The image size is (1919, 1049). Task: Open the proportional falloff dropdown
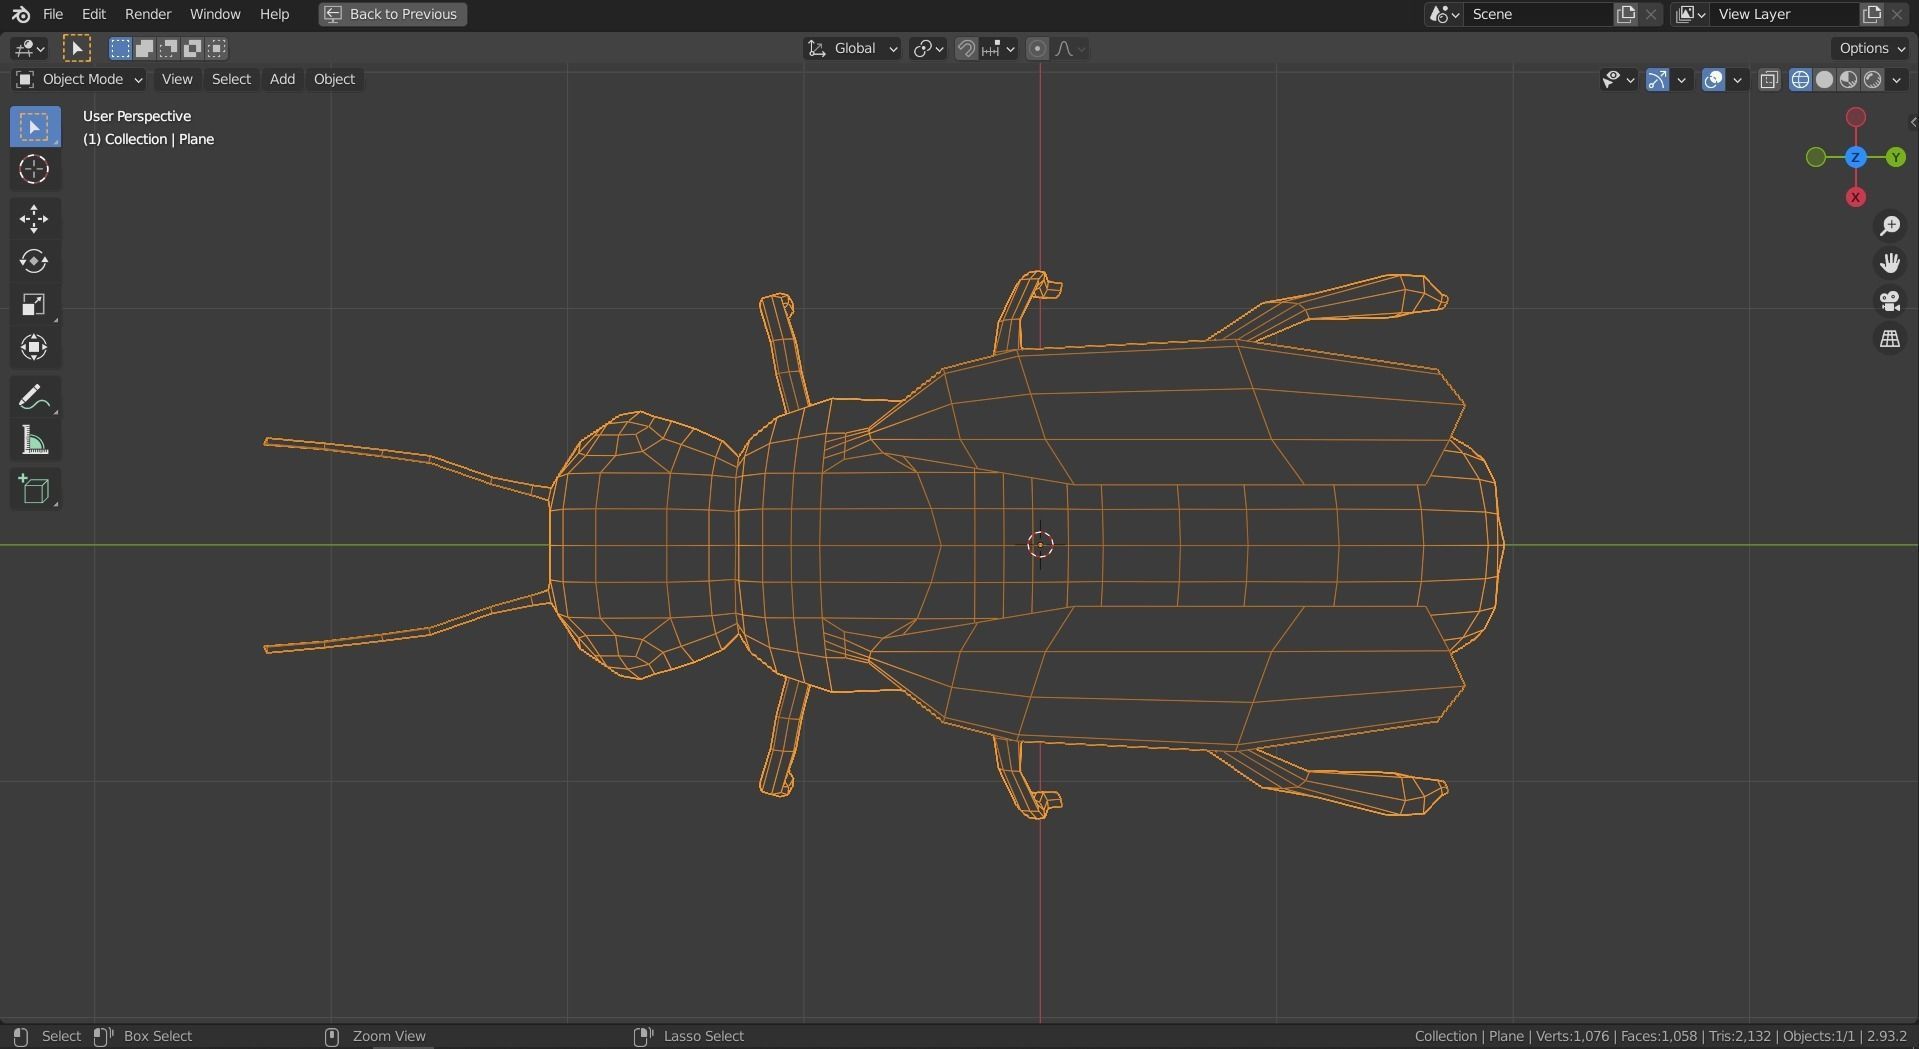click(x=1070, y=48)
